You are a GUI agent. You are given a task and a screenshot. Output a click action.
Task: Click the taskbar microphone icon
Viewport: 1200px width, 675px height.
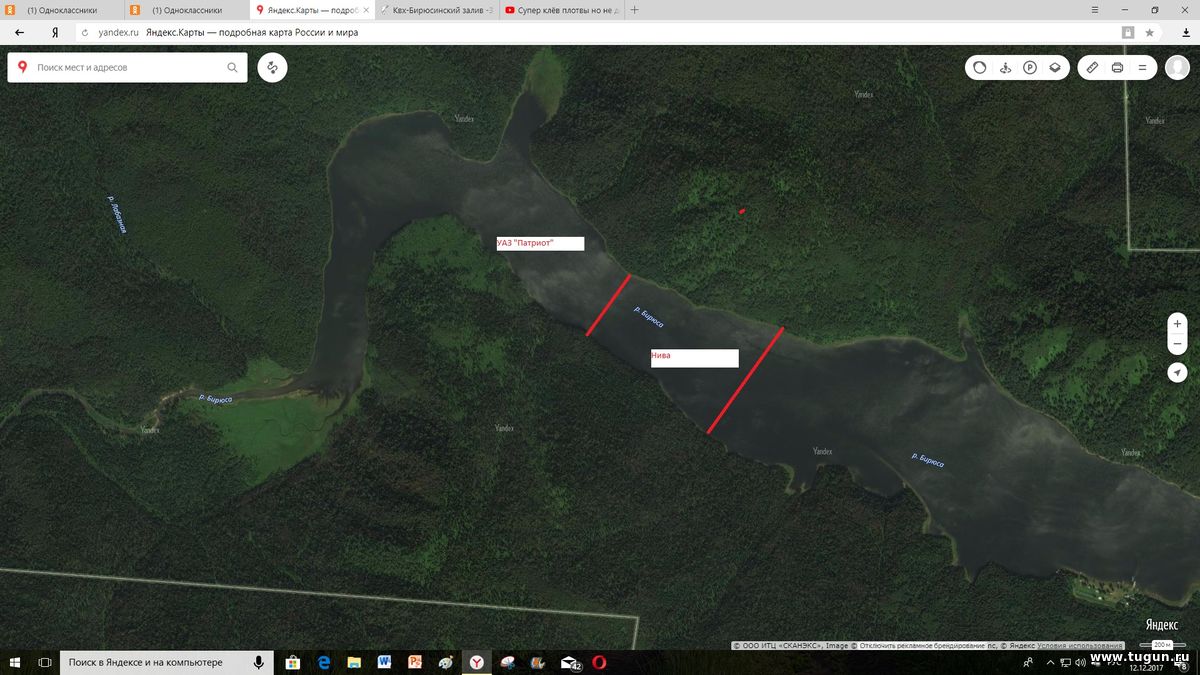(x=259, y=662)
